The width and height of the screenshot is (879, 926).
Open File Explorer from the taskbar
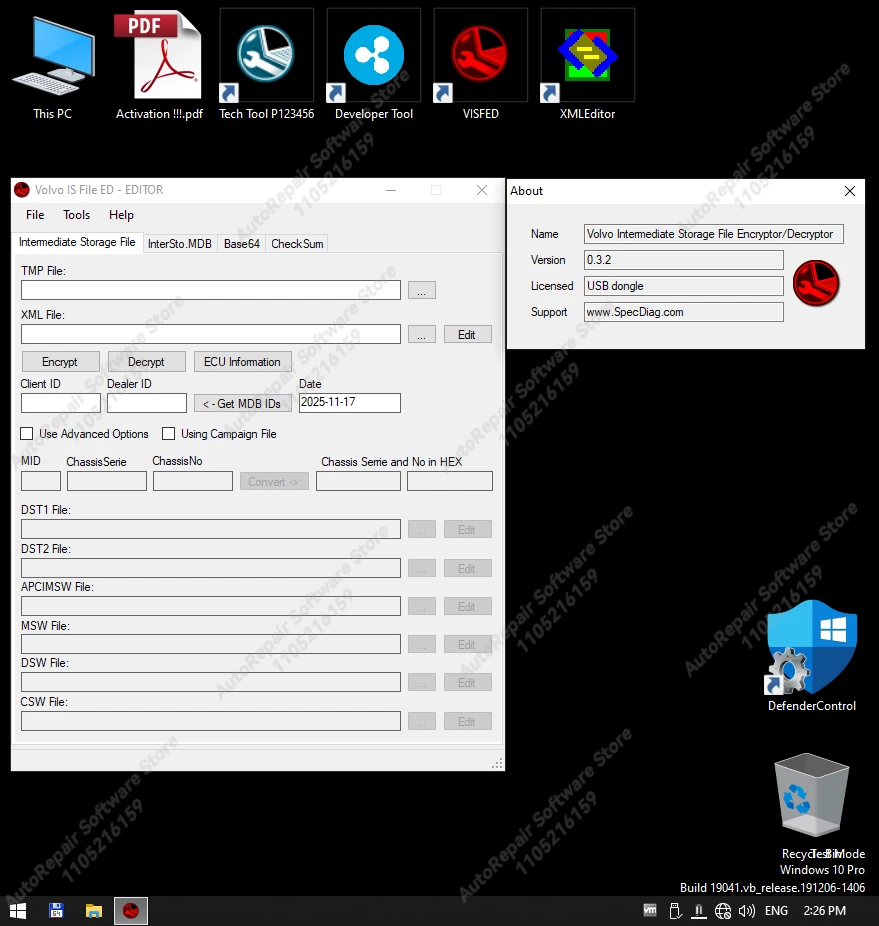93,911
